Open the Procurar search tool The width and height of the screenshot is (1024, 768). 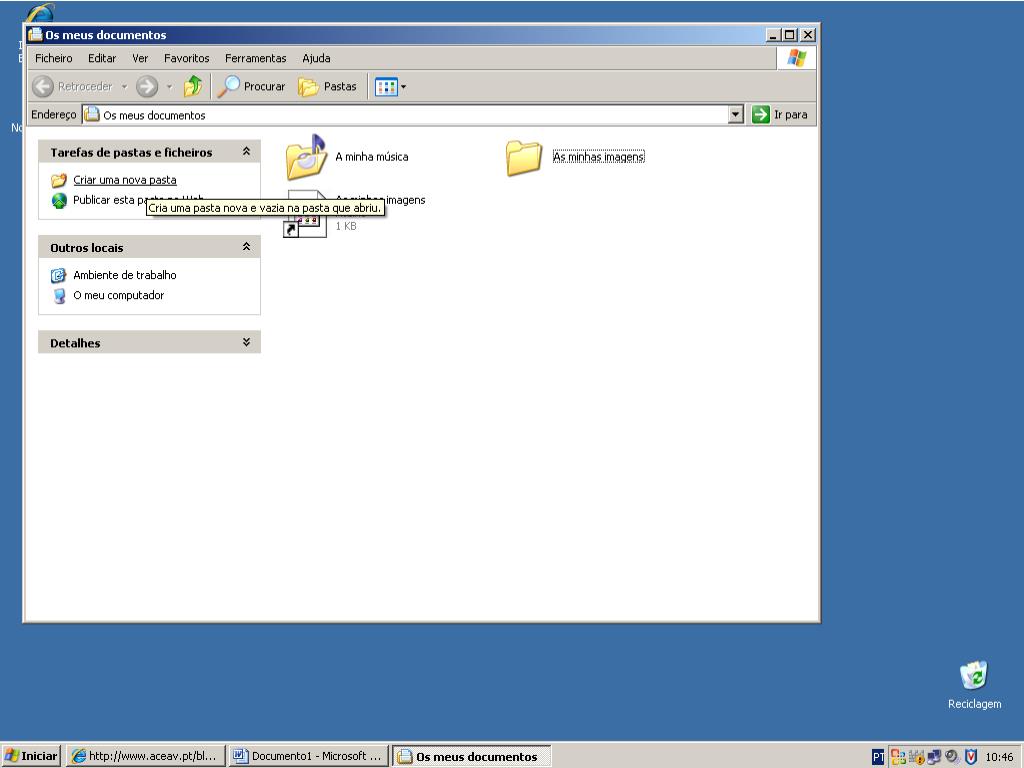[x=251, y=86]
